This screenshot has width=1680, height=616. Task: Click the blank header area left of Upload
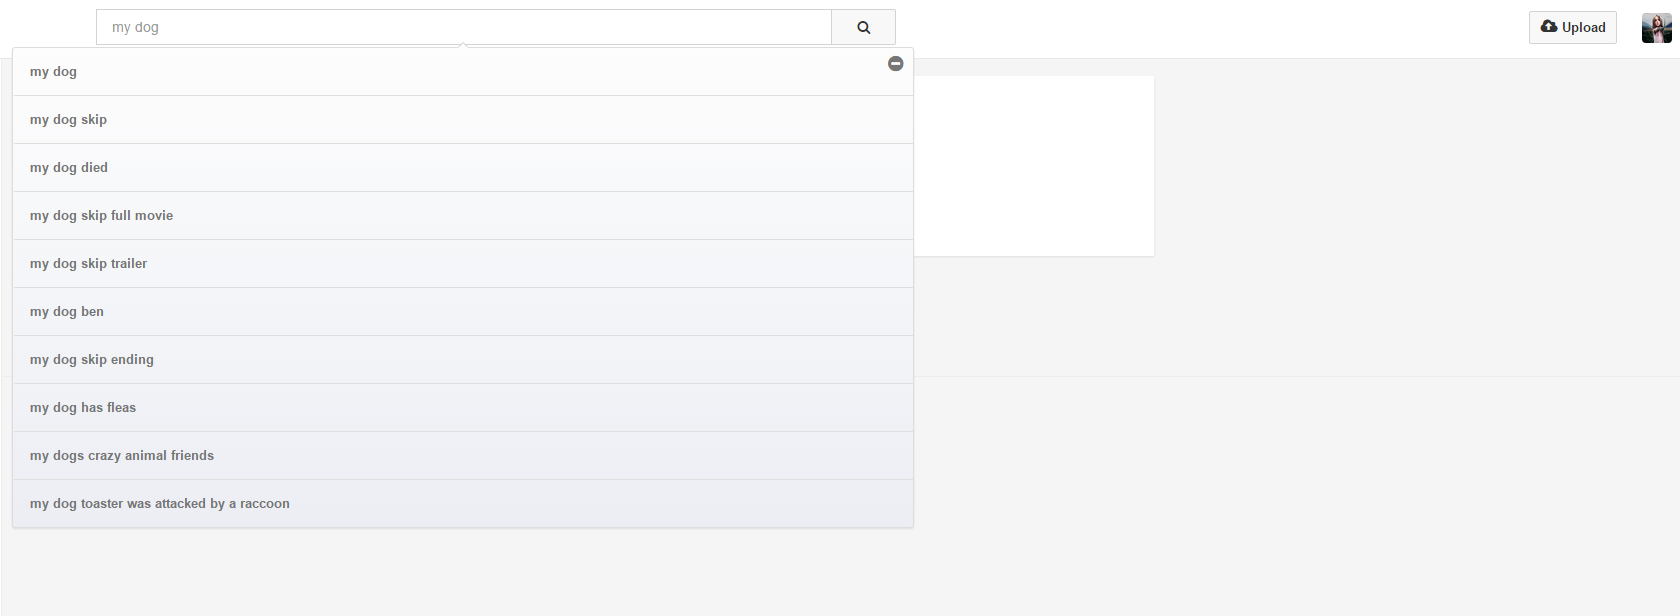pos(1200,28)
